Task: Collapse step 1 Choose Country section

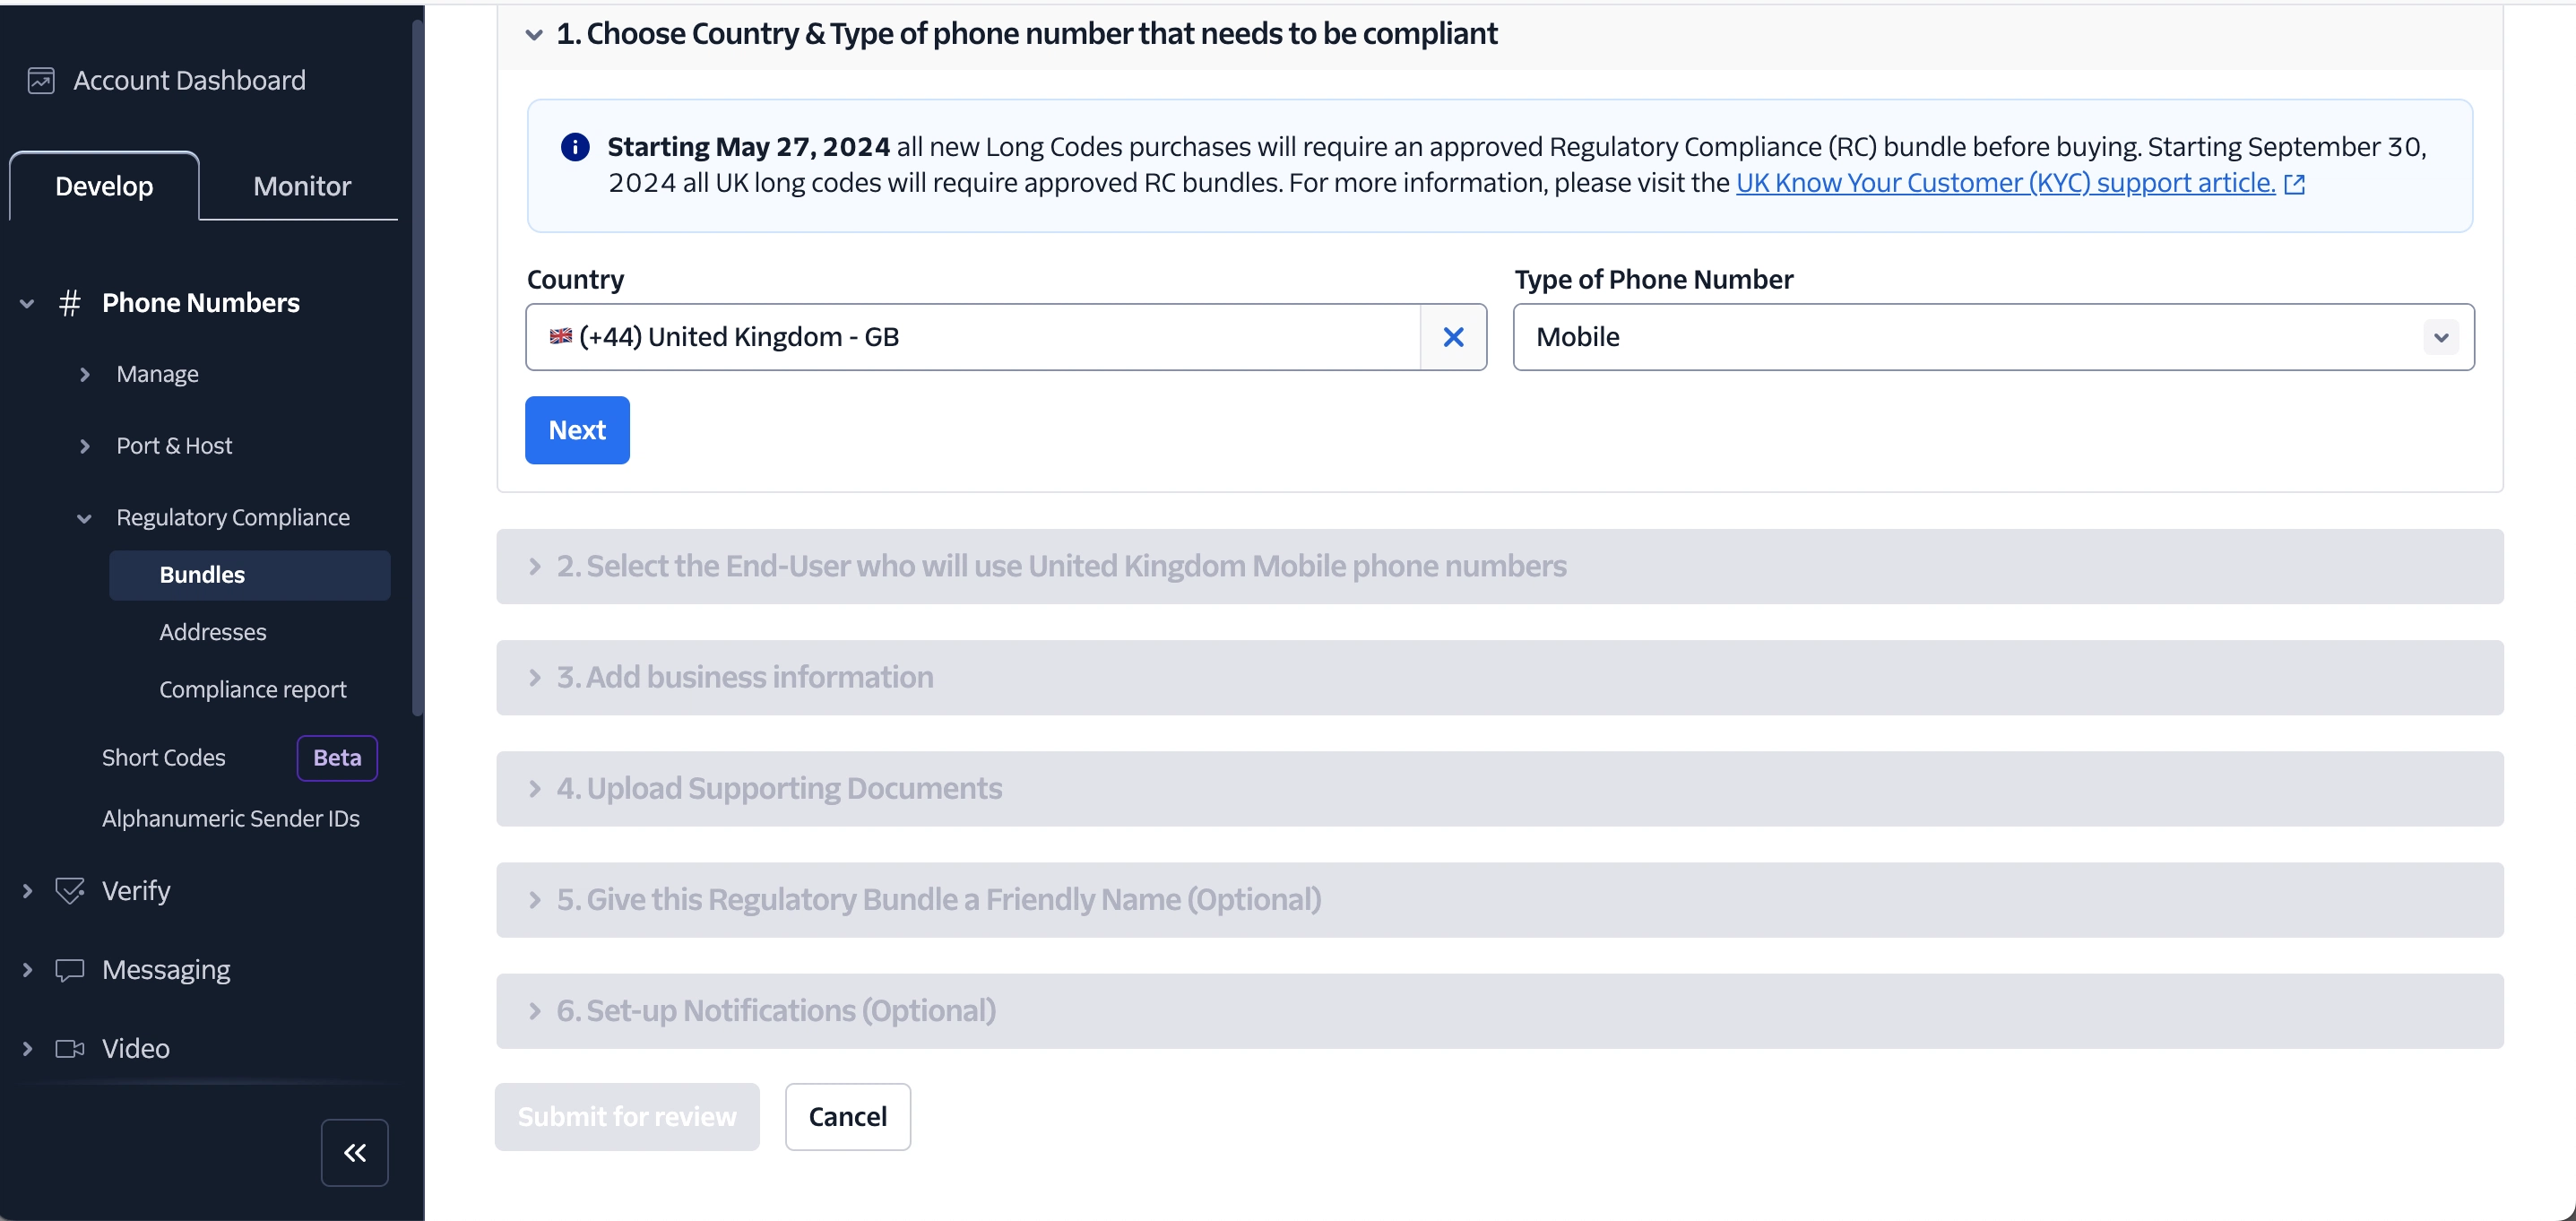Action: tap(534, 35)
